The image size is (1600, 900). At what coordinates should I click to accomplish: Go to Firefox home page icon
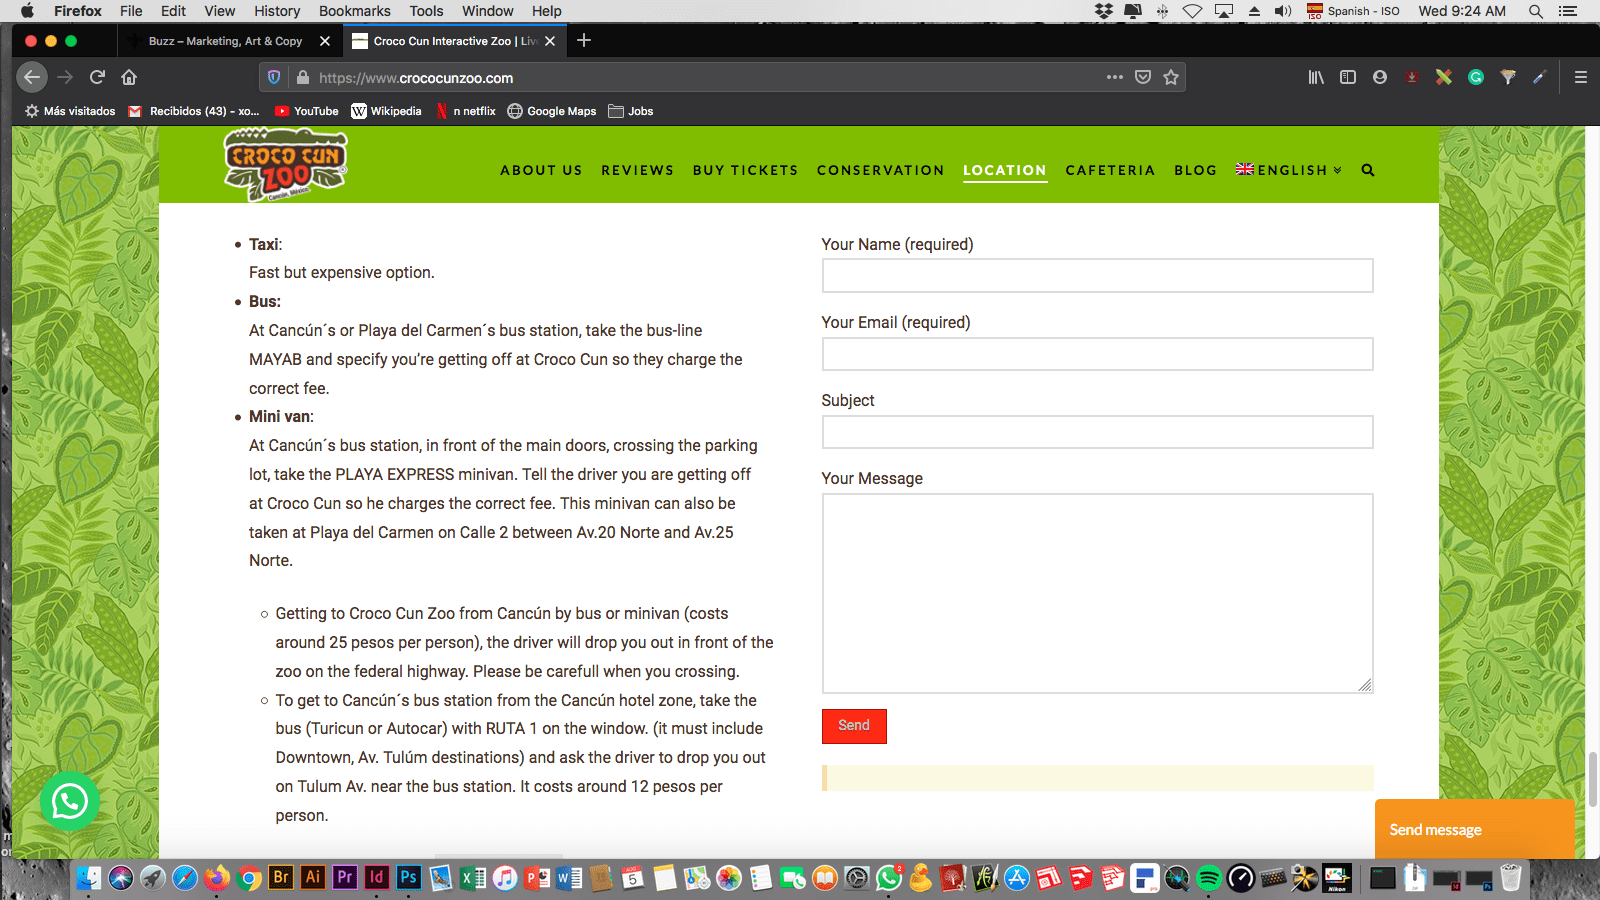(129, 77)
